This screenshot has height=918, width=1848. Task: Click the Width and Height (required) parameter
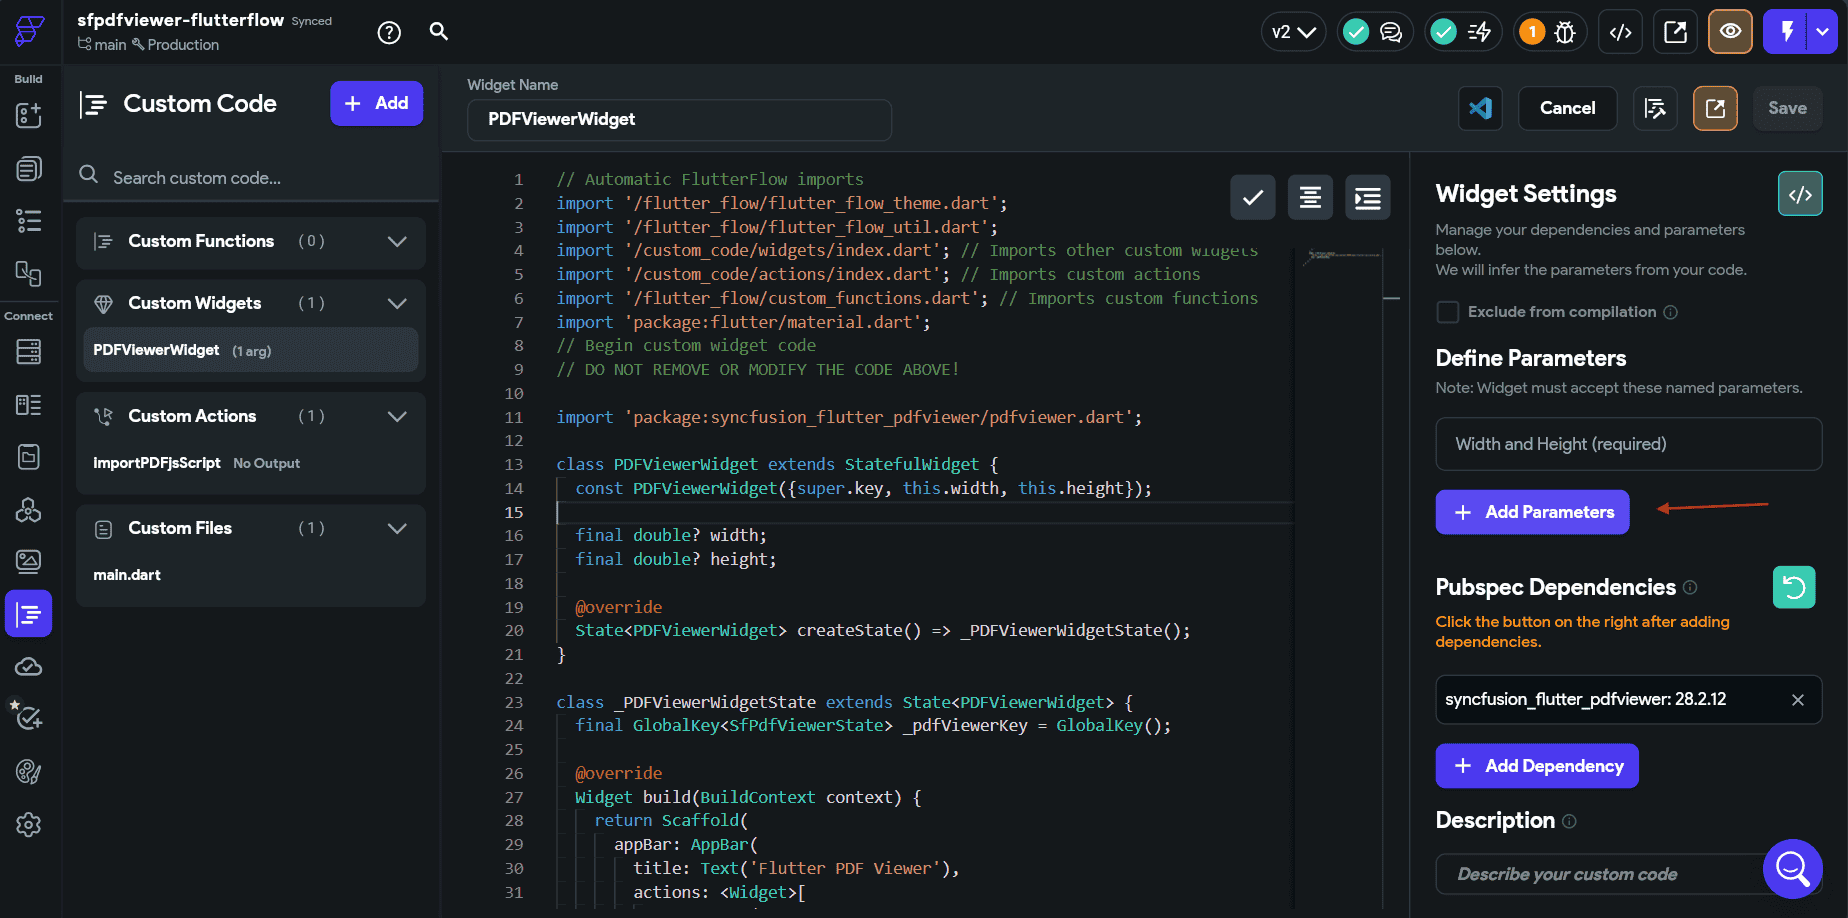point(1629,444)
